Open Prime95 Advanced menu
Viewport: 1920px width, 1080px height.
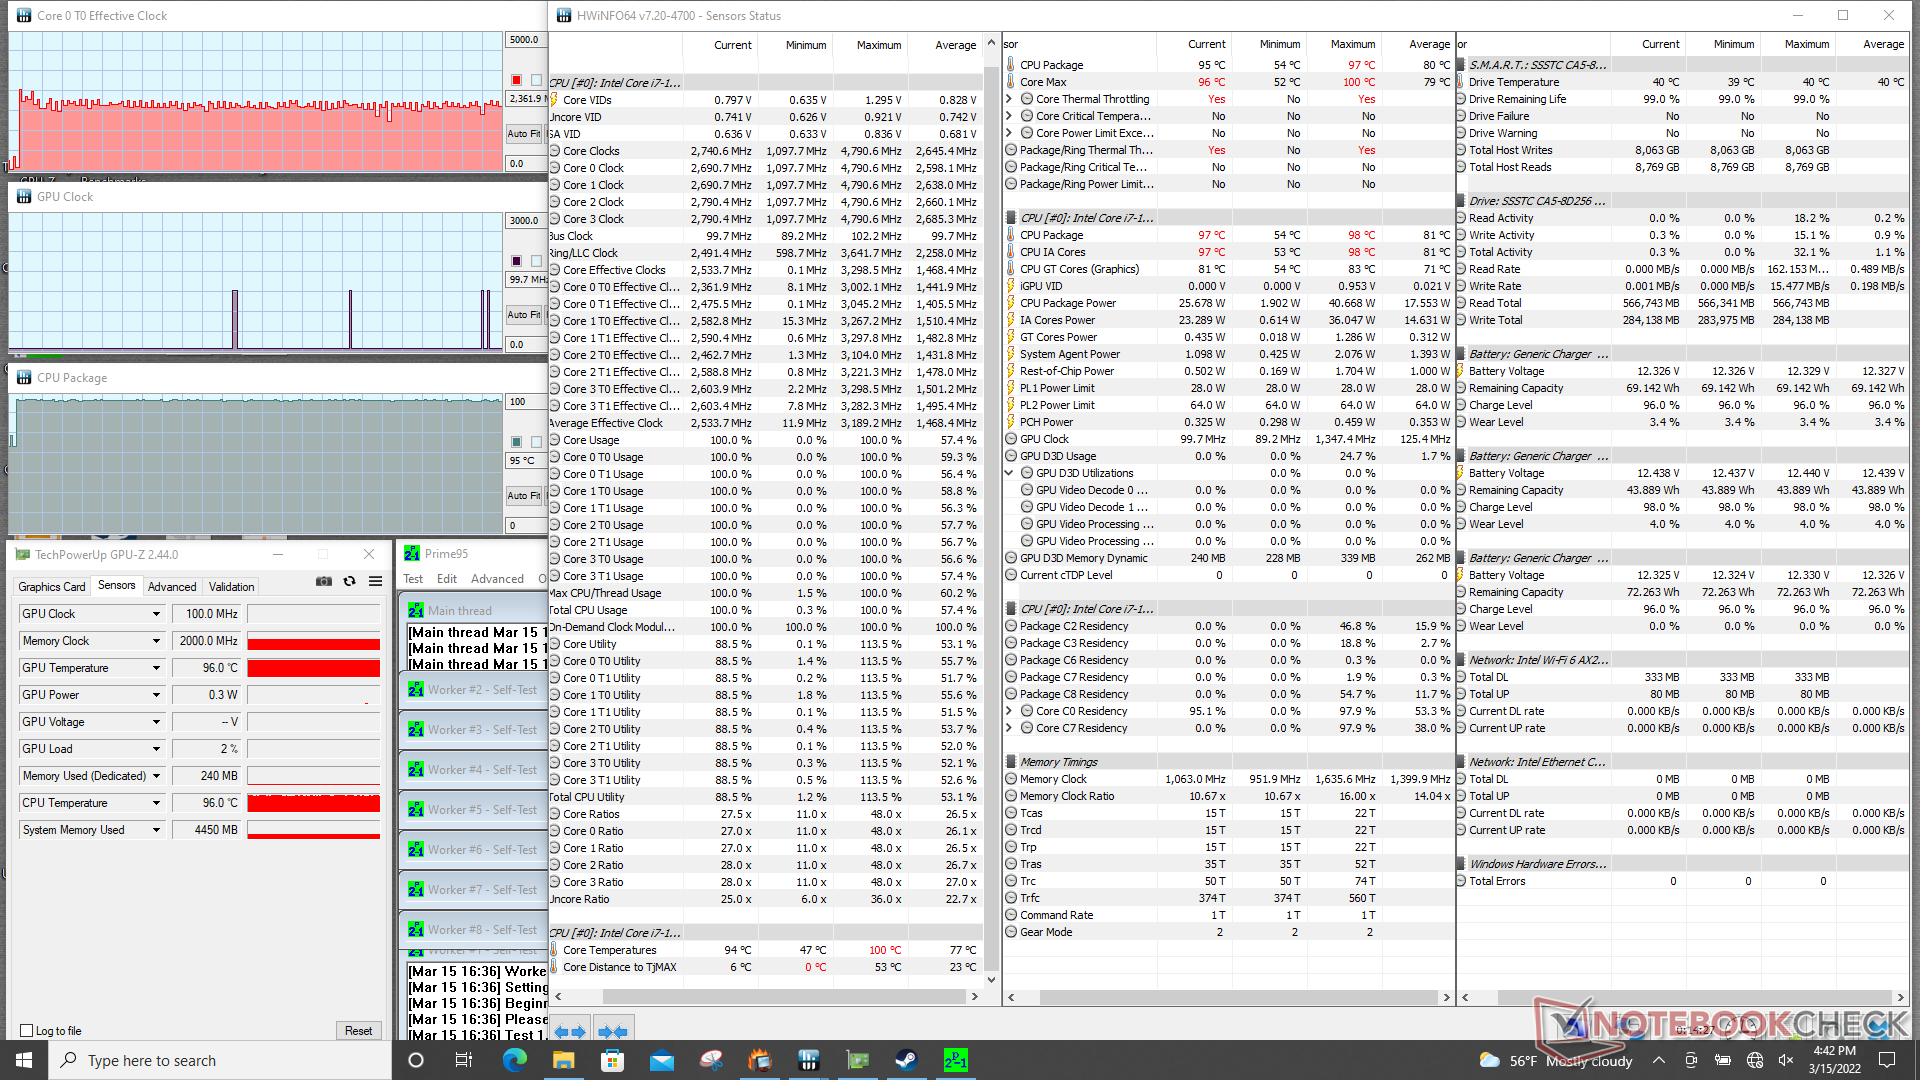(x=497, y=579)
